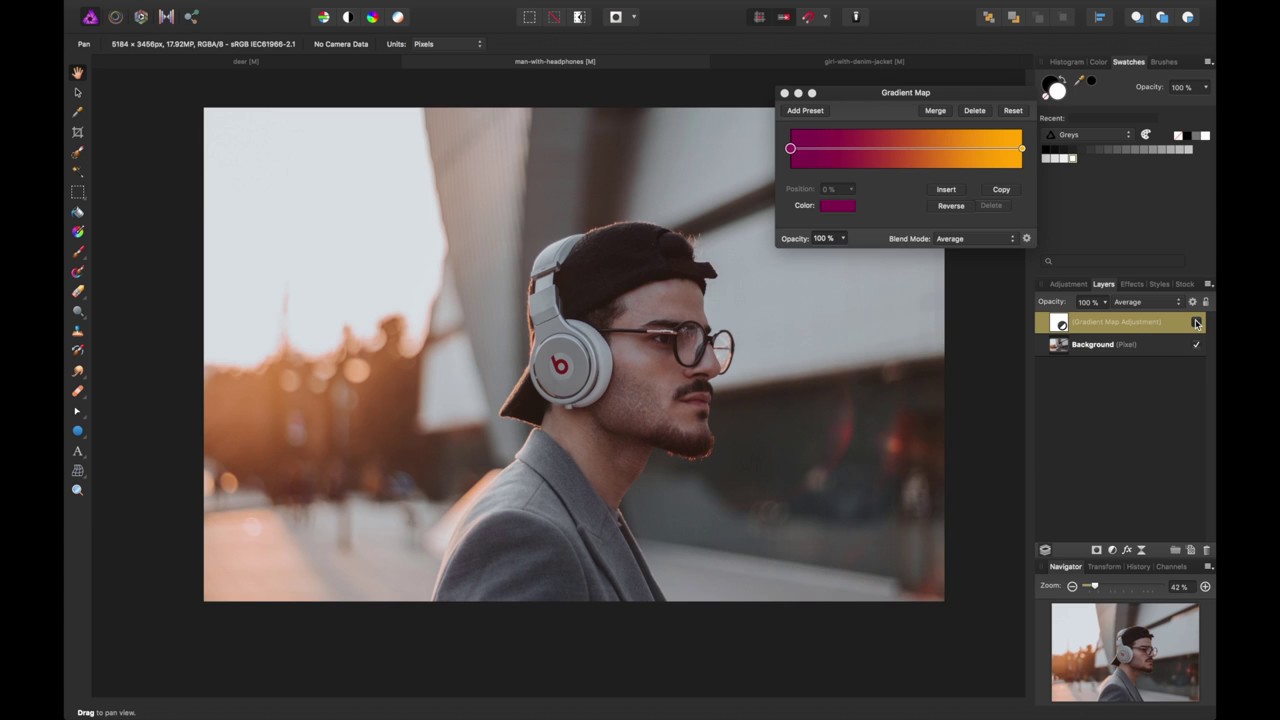
Task: Click the Copy stop button
Action: pos(1001,190)
